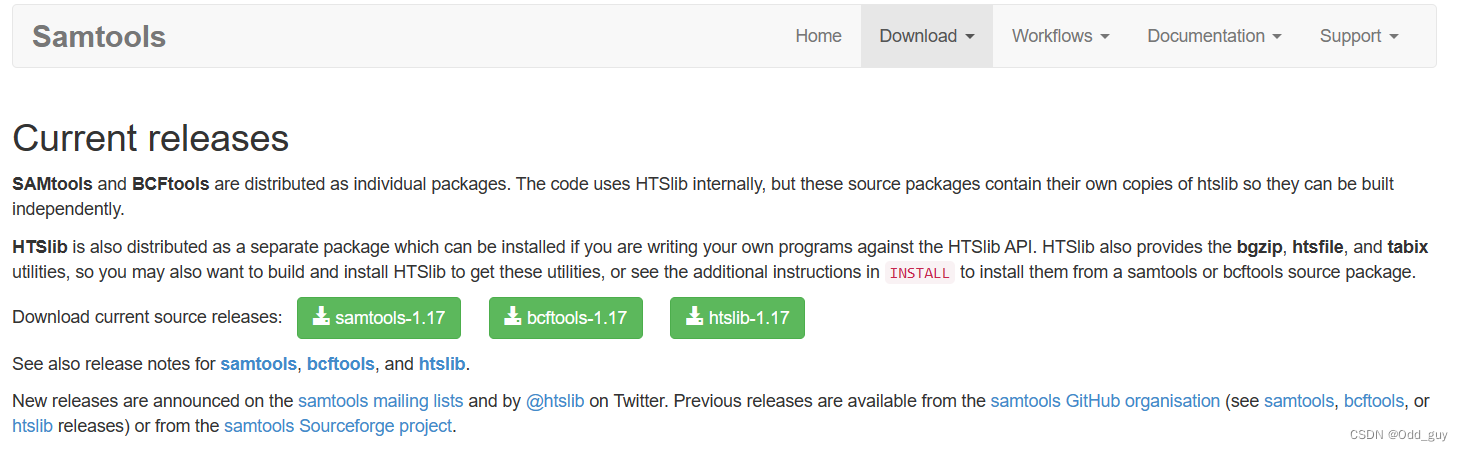Open the Support dropdown caret
The width and height of the screenshot is (1463, 451).
point(1392,37)
